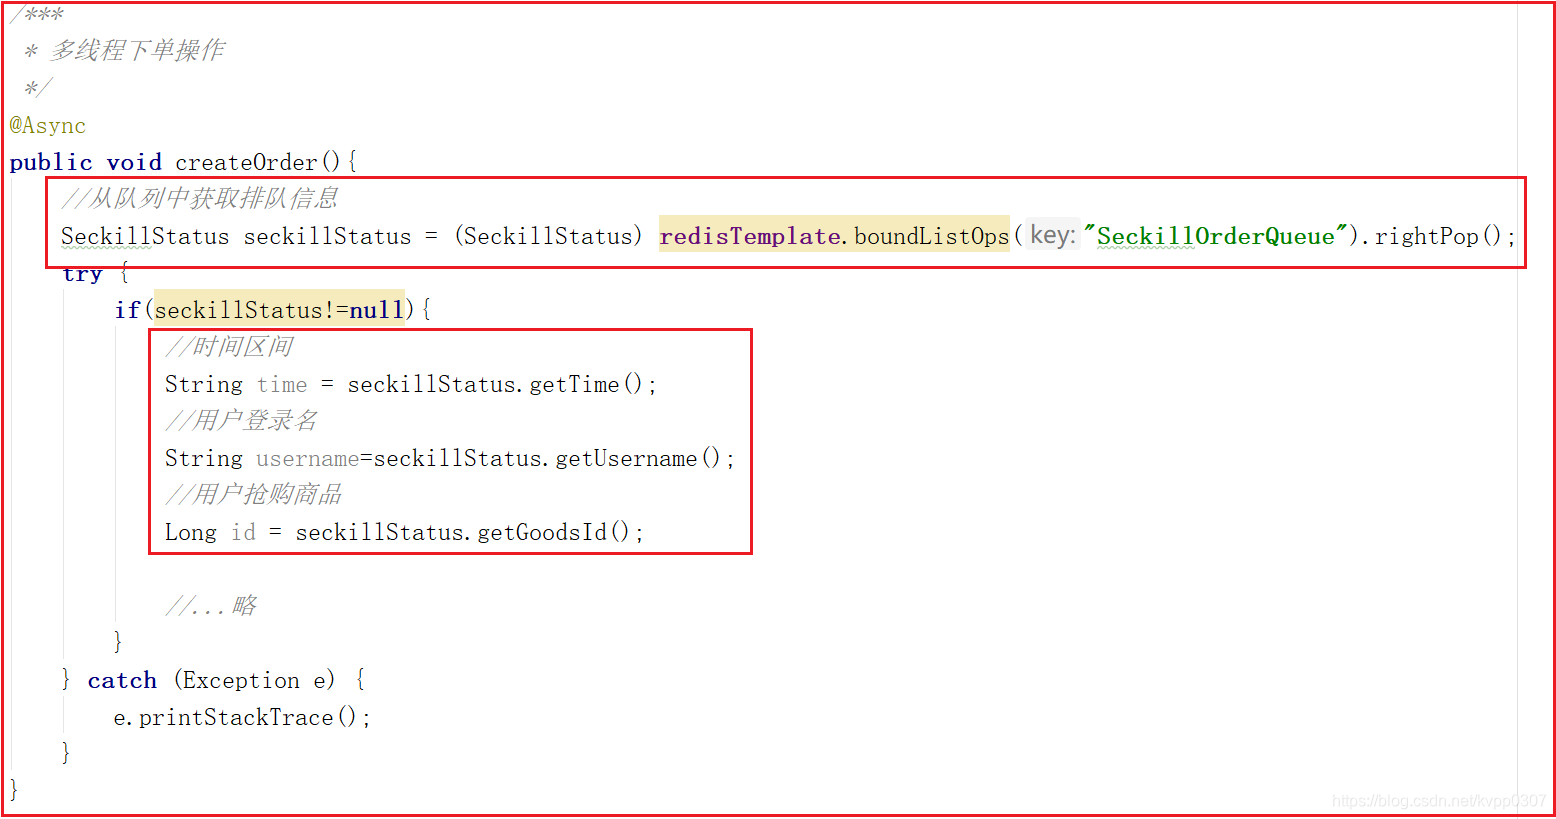The height and width of the screenshot is (819, 1556).
Task: Click the boundListOps method call
Action: 931,236
